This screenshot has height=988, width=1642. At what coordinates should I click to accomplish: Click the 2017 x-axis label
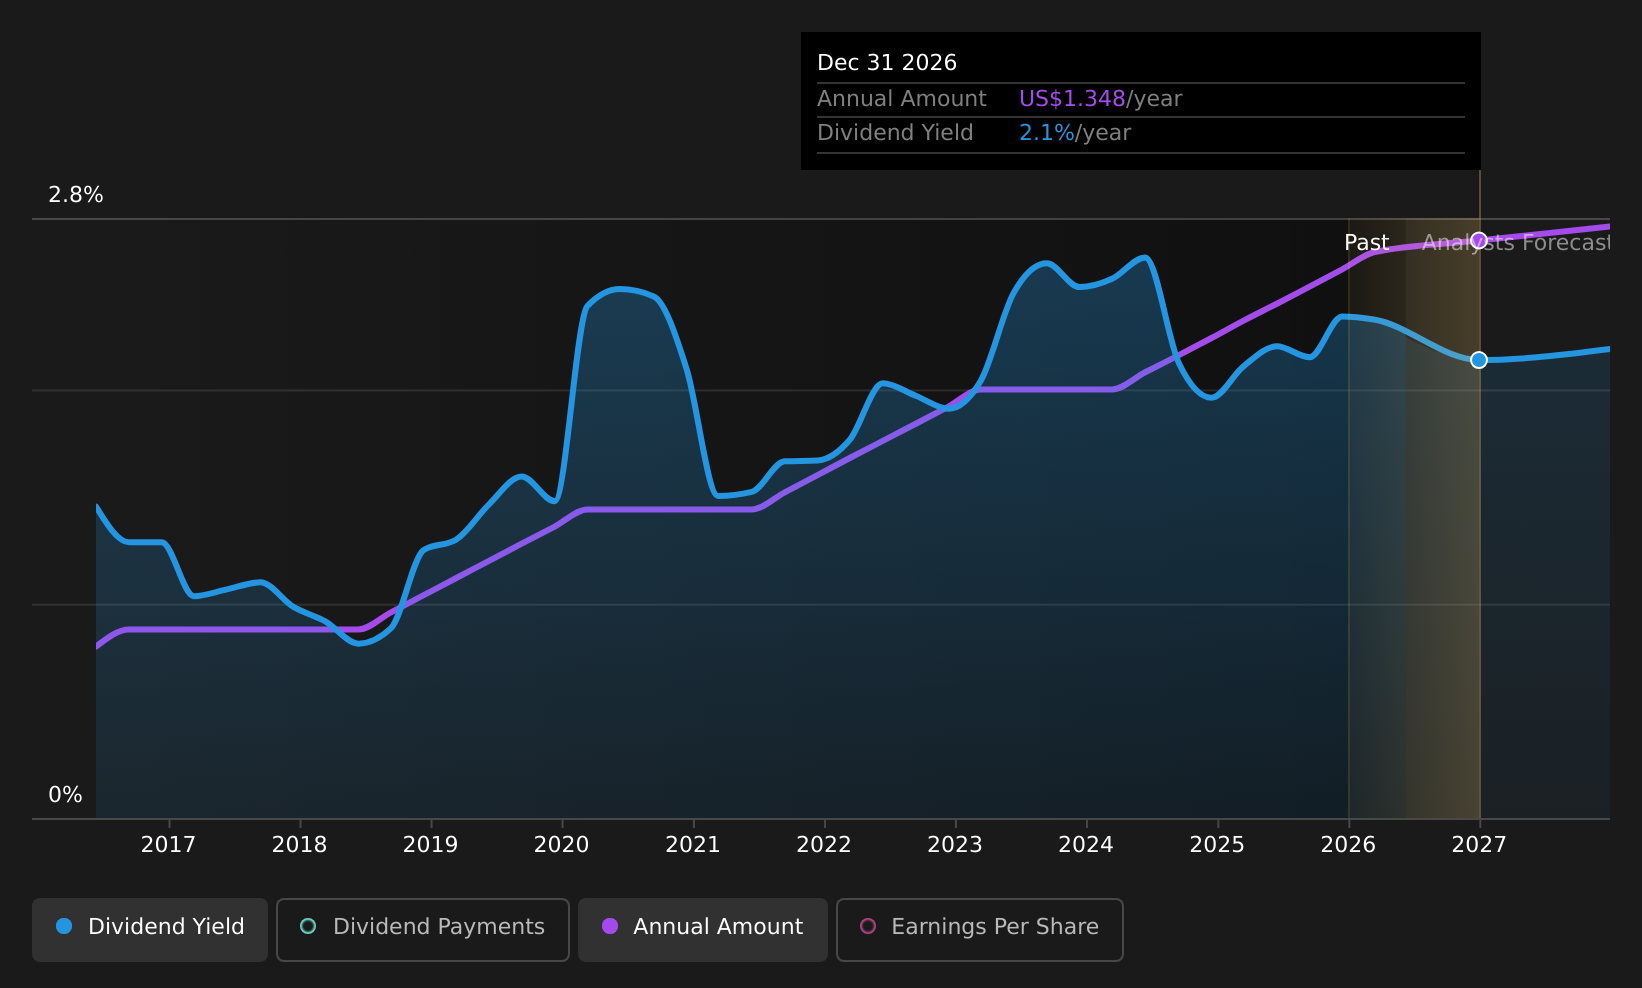[168, 845]
